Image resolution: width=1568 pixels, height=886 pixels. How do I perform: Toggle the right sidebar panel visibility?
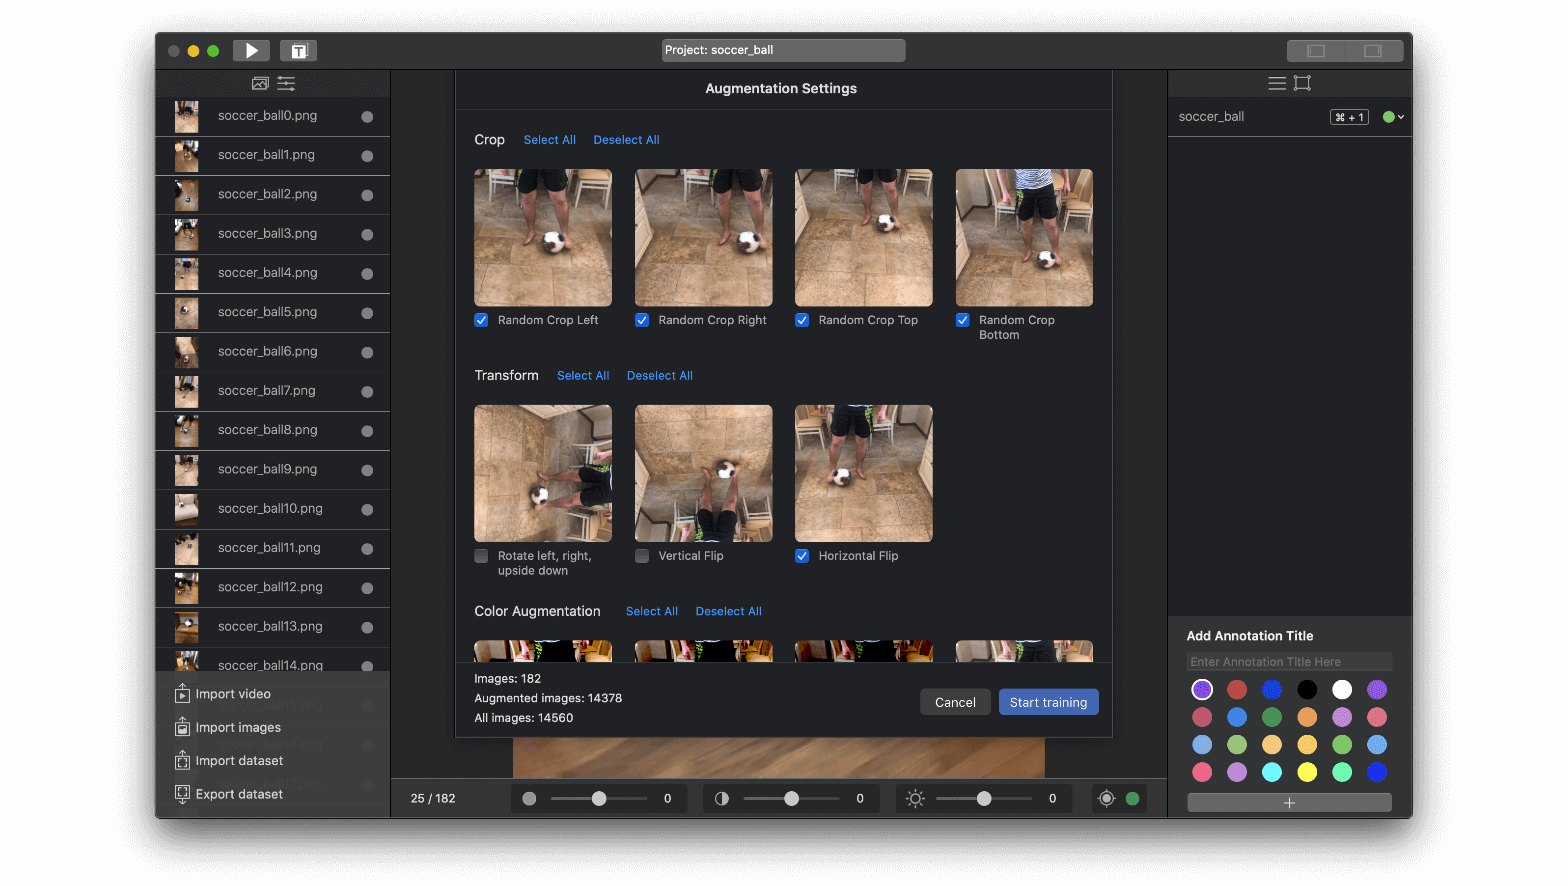click(x=1373, y=50)
